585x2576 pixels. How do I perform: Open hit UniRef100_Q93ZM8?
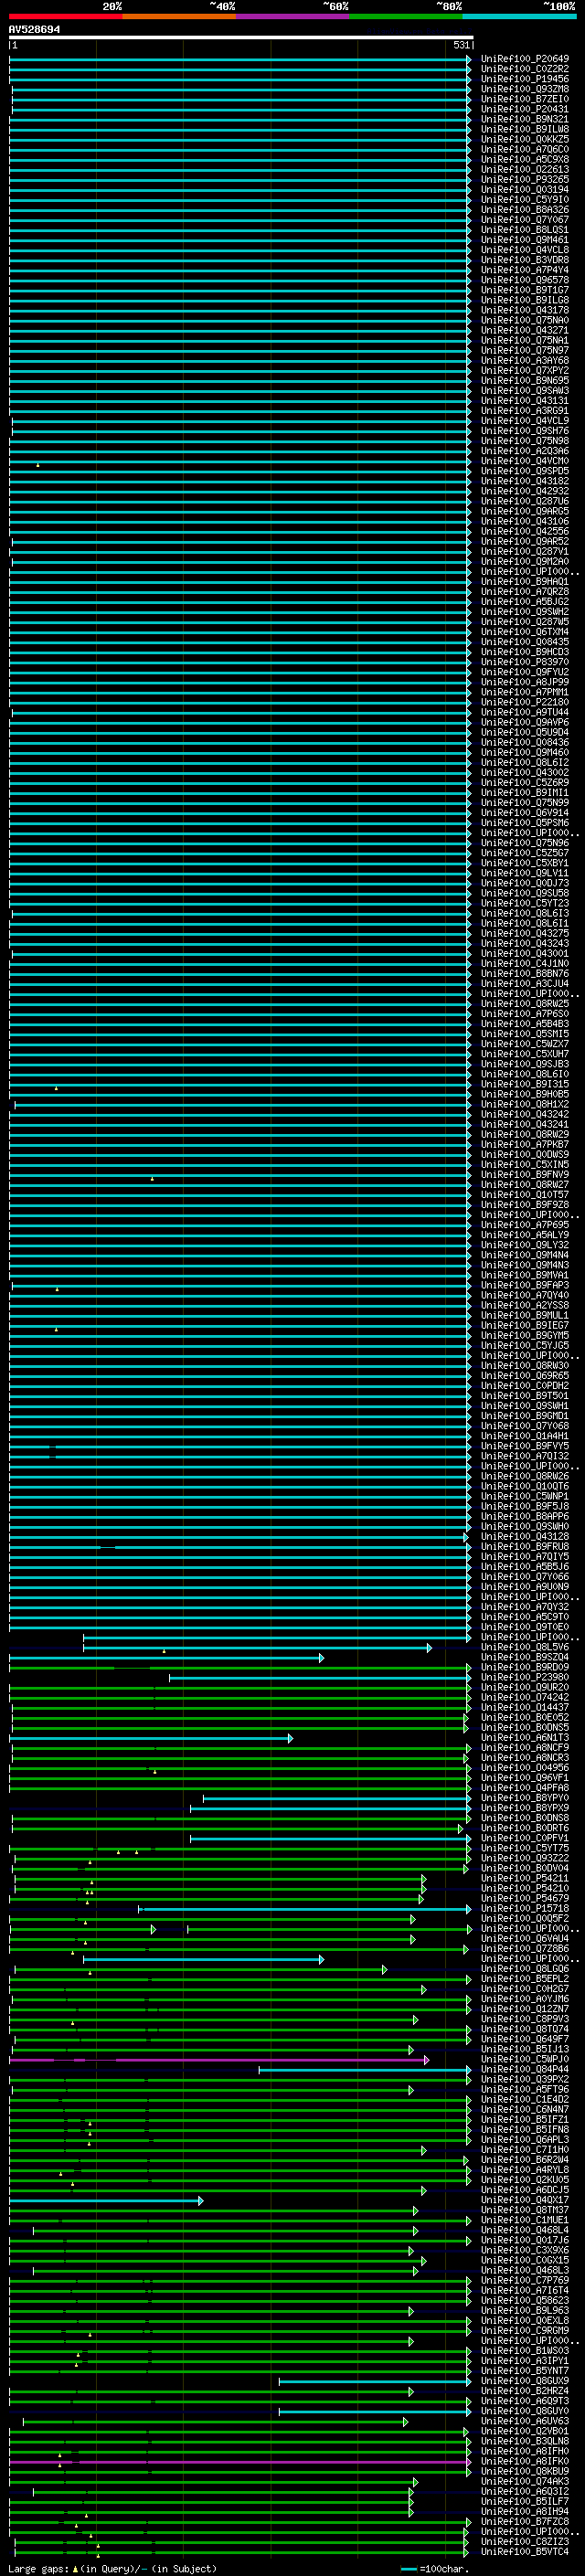[525, 89]
